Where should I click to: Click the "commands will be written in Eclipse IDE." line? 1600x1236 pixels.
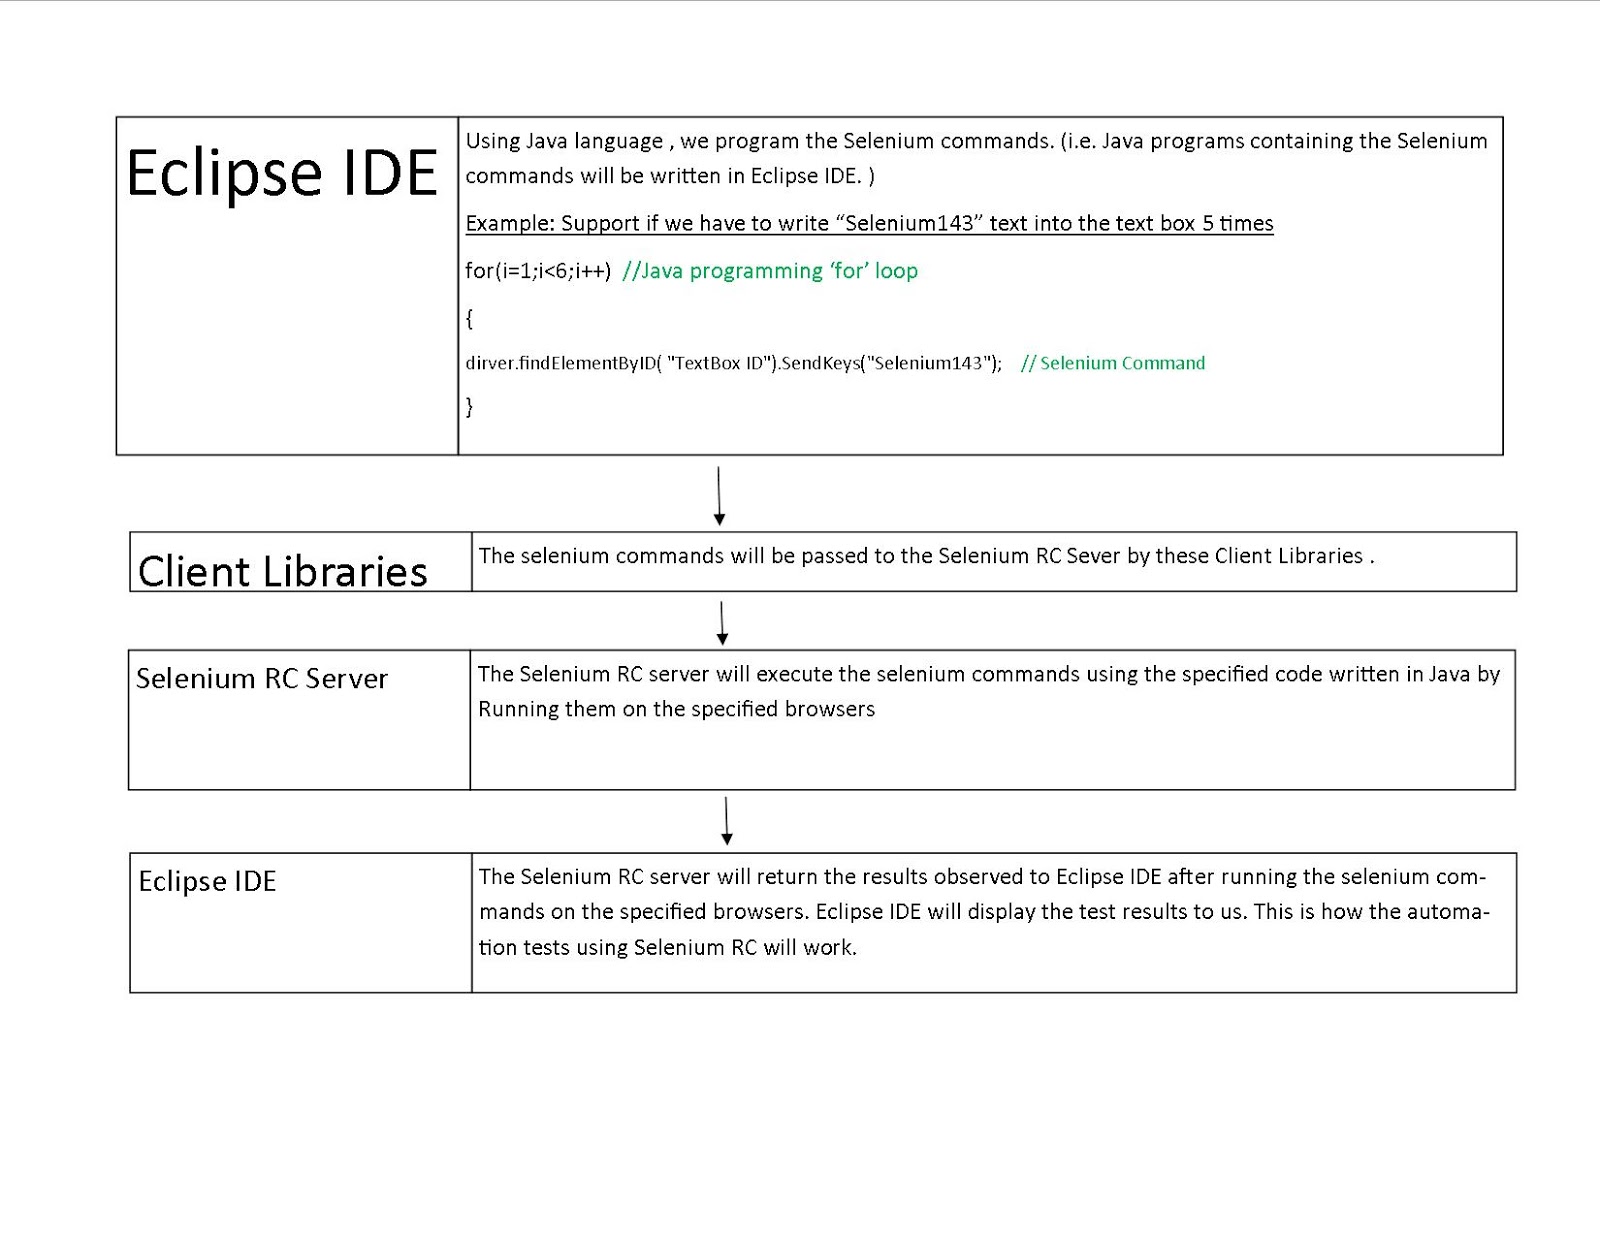point(670,176)
